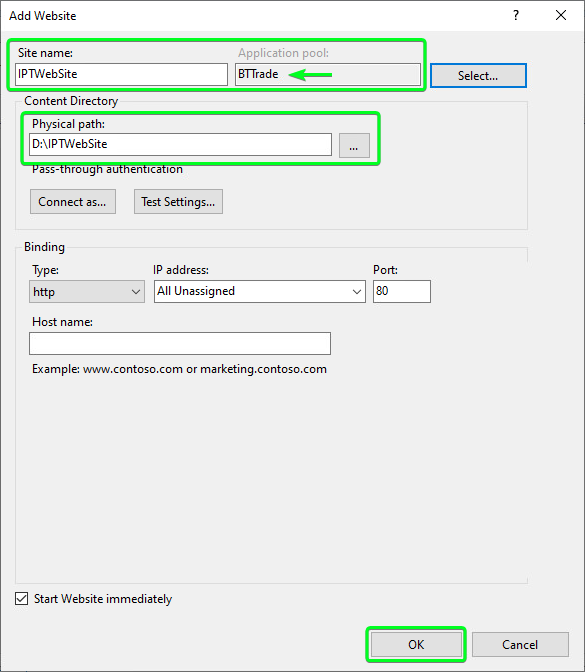Click the Add Website title text
585x672 pixels.
point(43,16)
